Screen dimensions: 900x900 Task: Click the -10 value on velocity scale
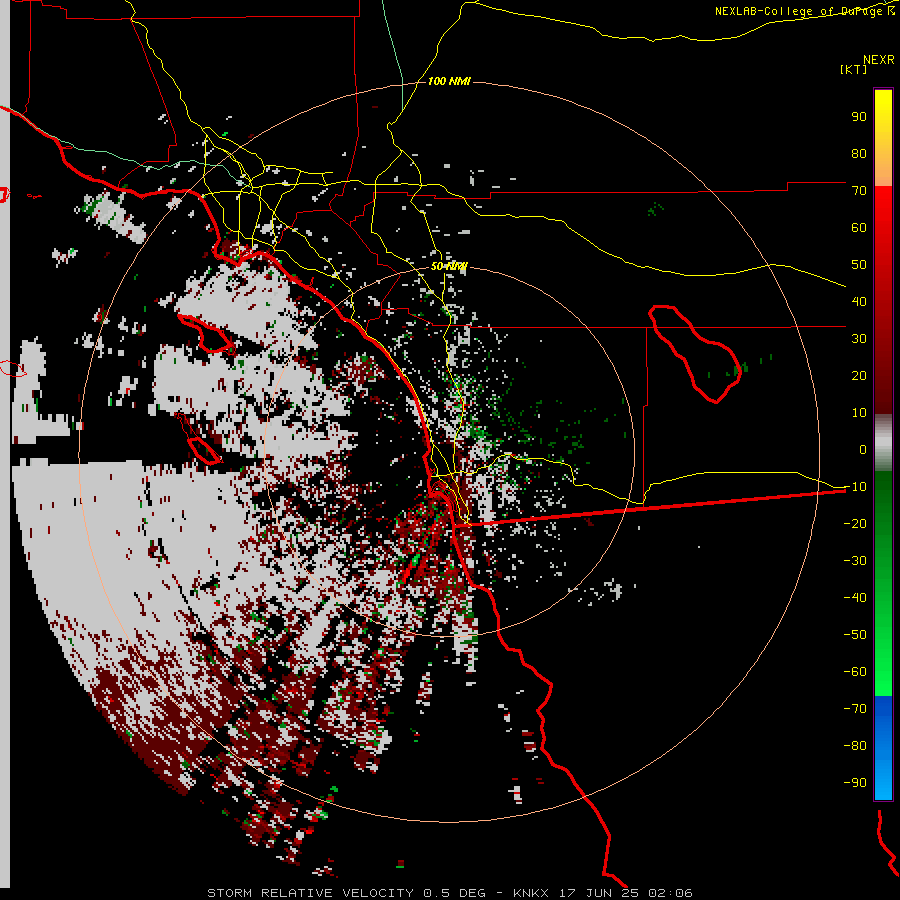[x=855, y=487]
